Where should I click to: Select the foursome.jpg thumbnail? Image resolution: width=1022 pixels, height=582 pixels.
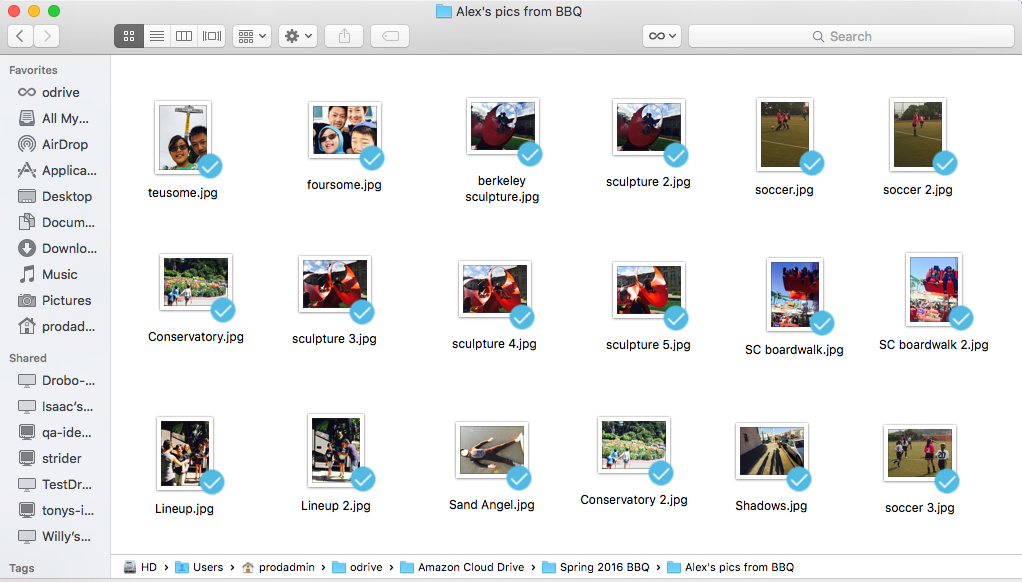coord(344,130)
